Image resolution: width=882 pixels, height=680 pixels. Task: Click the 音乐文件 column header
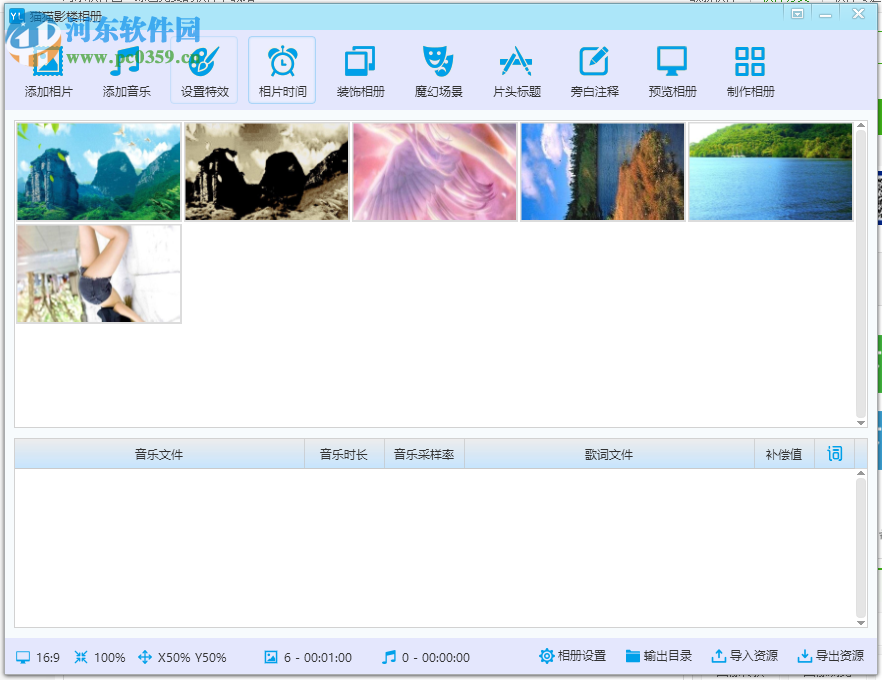click(x=159, y=454)
